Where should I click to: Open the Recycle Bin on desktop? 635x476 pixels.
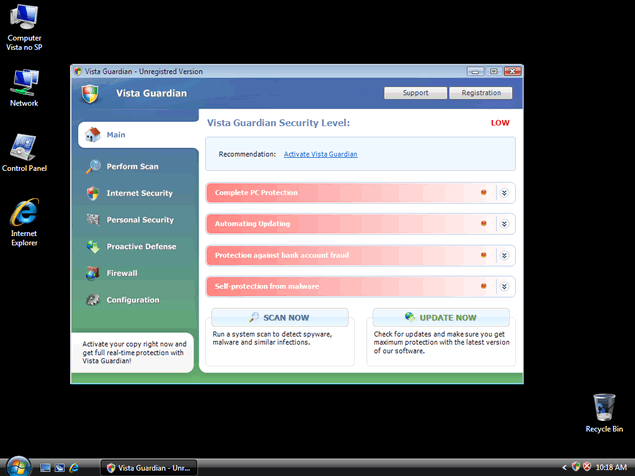604,407
